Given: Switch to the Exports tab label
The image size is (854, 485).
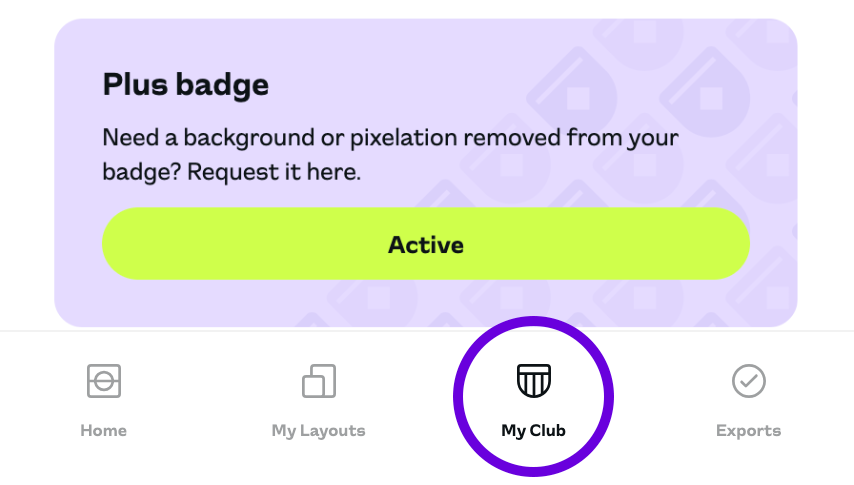Looking at the screenshot, I should [x=749, y=431].
